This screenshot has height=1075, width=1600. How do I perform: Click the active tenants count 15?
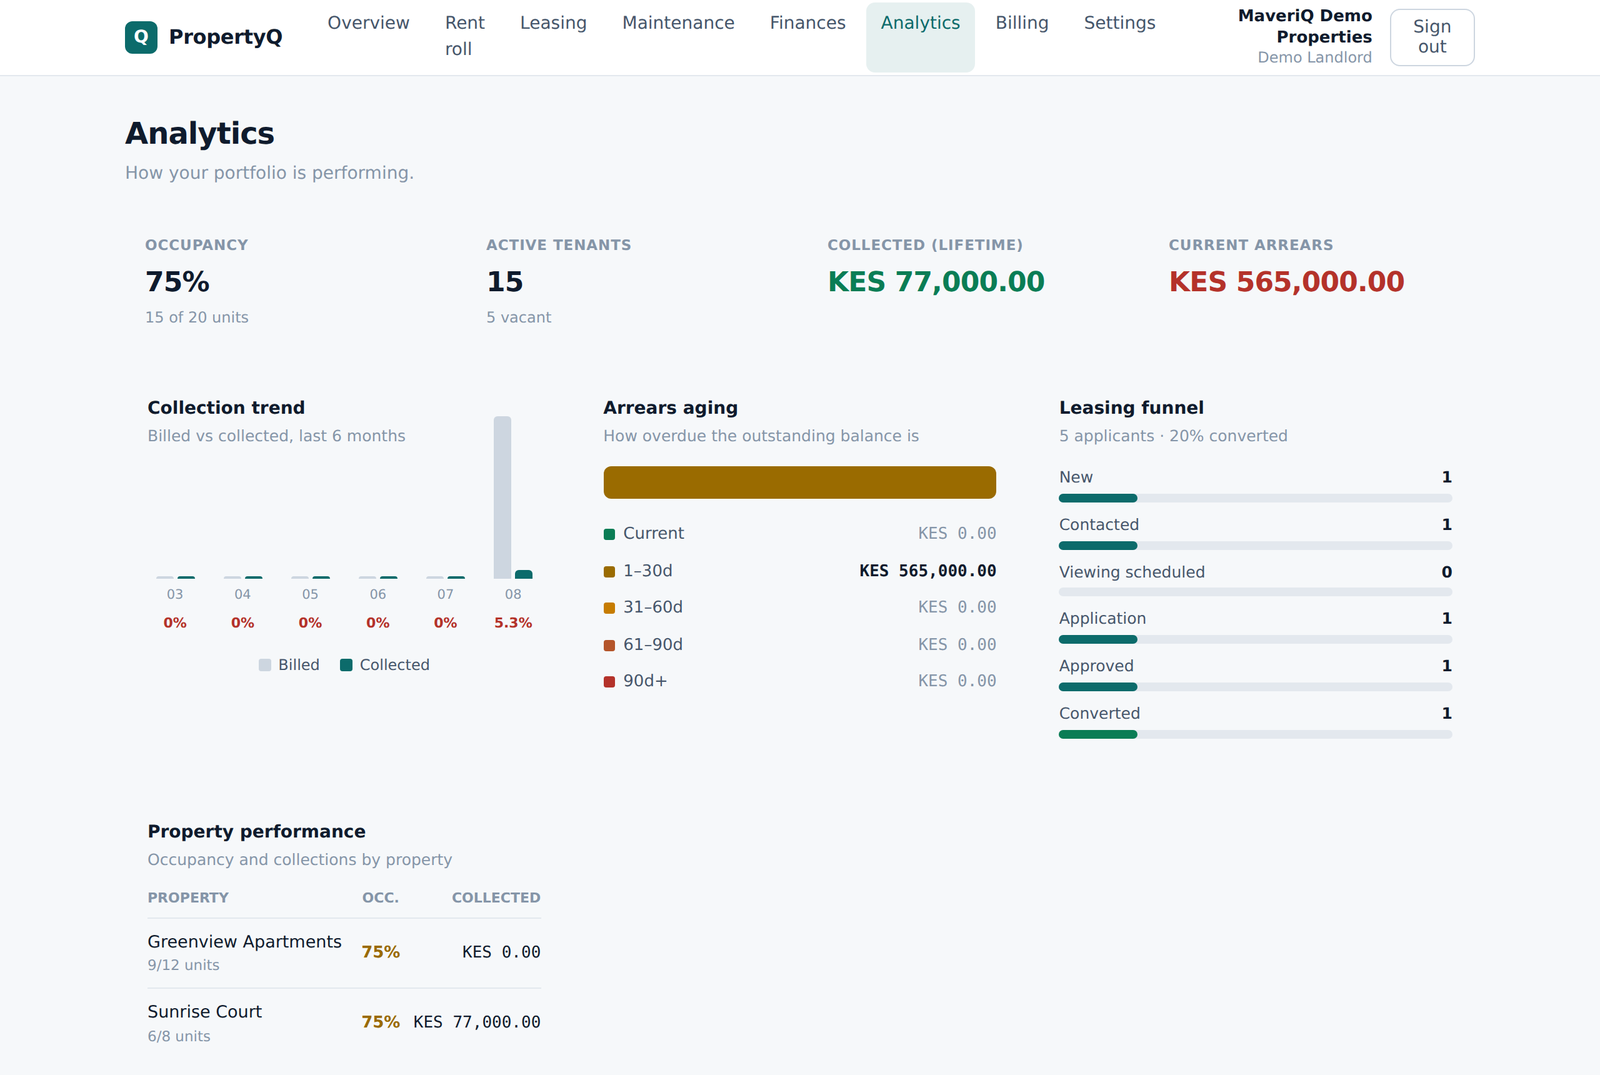click(x=505, y=282)
